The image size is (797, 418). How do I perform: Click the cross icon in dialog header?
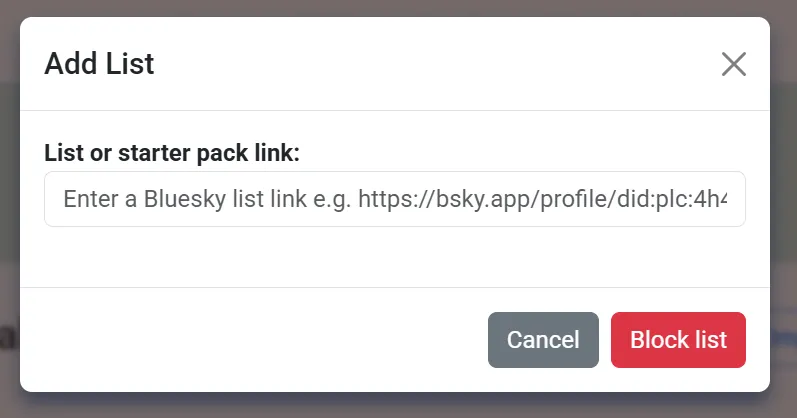click(734, 64)
